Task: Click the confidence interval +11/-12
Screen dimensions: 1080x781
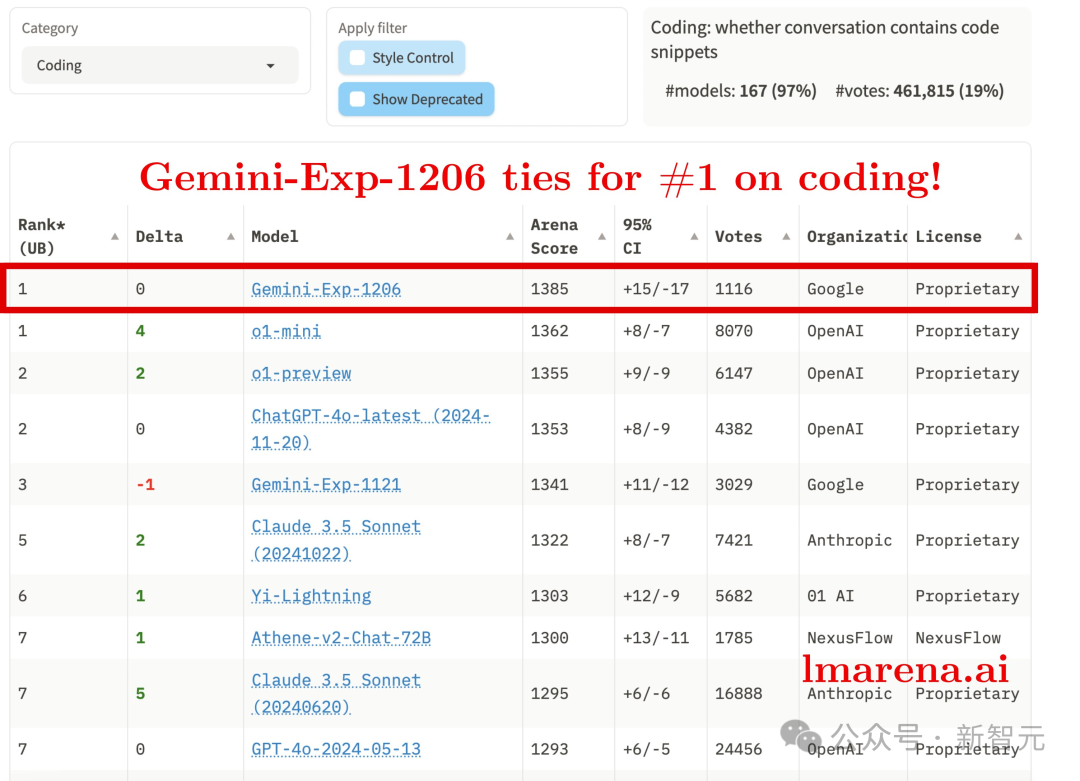Action: [x=656, y=485]
